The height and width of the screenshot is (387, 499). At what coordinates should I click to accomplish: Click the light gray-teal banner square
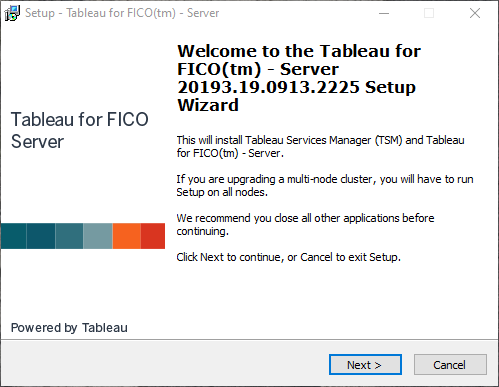coord(98,236)
